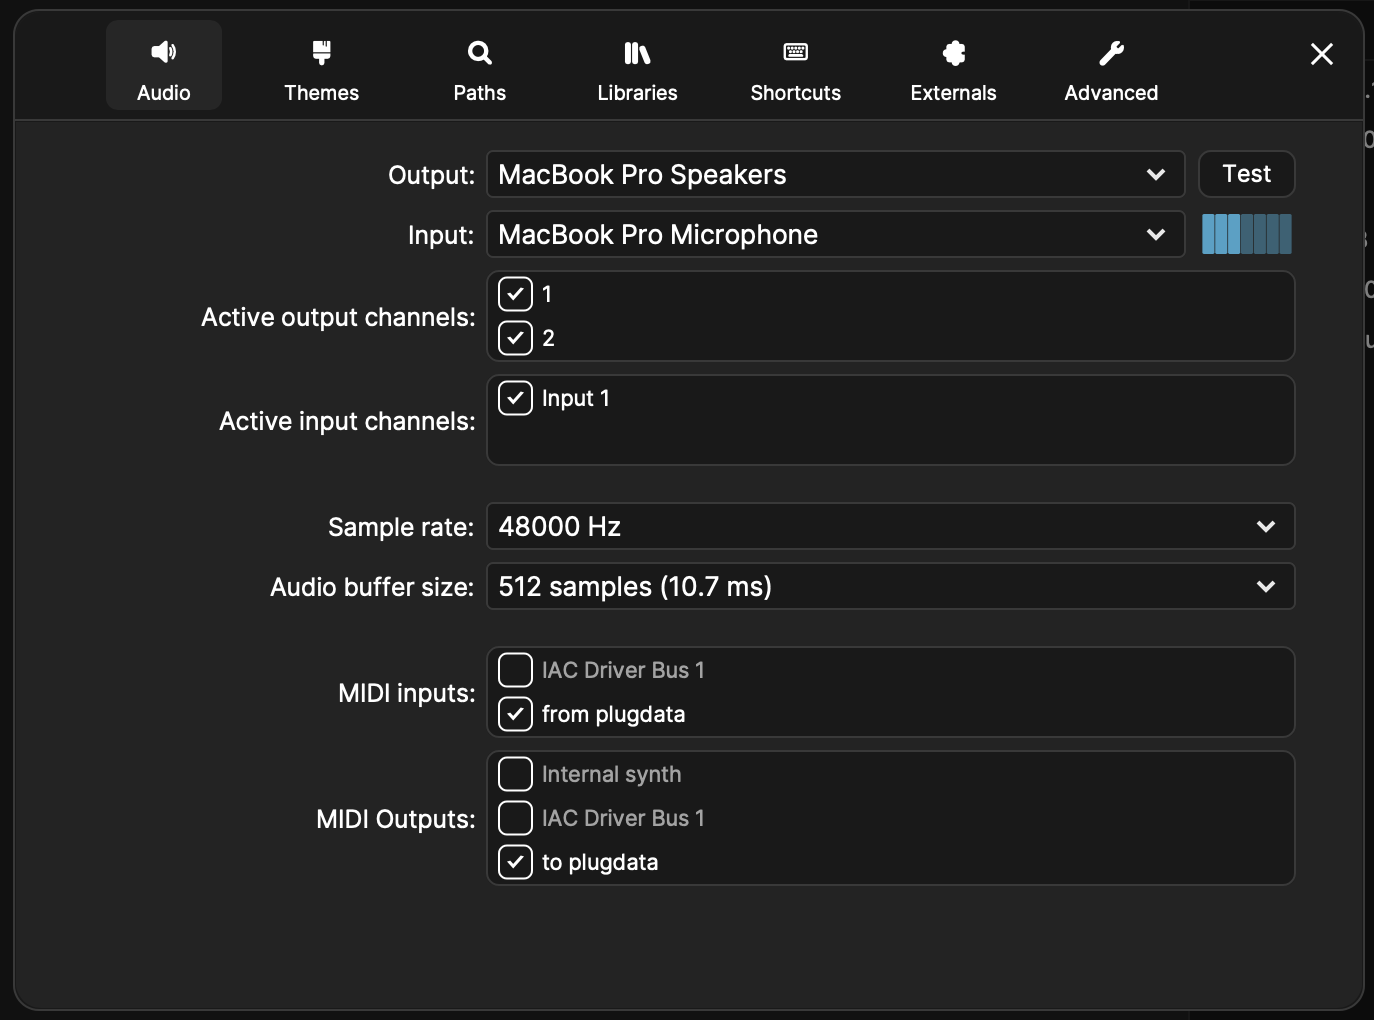Viewport: 1374px width, 1020px height.
Task: Expand the Sample rate dropdown
Action: (x=891, y=526)
